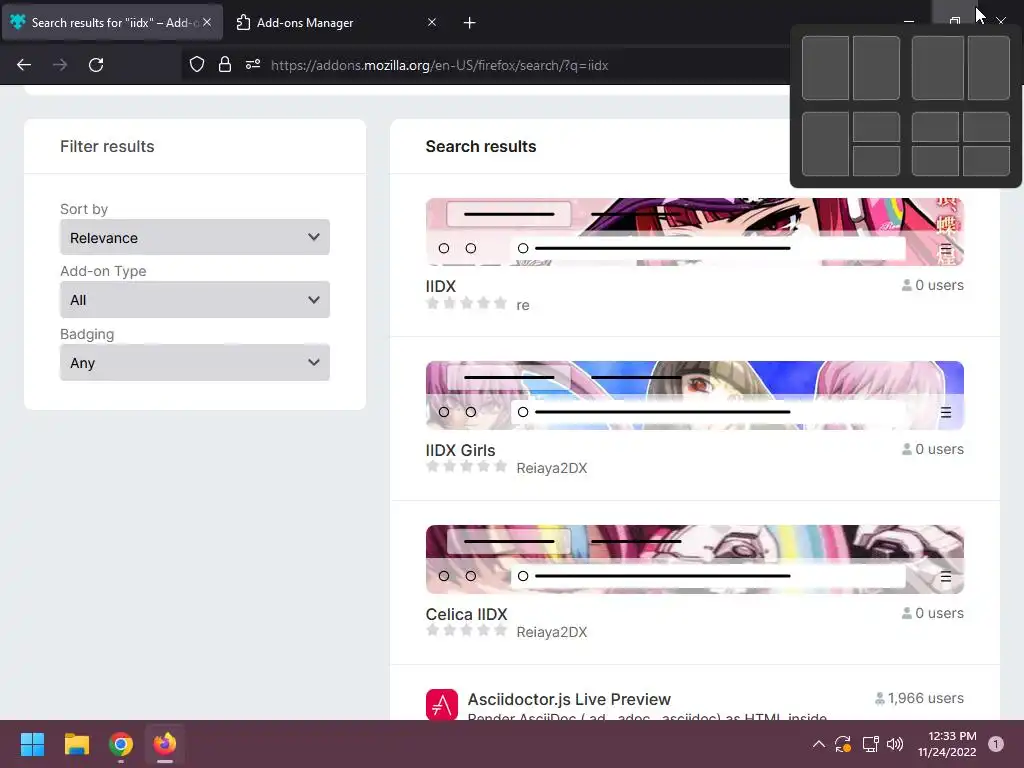1024x768 pixels.
Task: Click the Firefox icon in the taskbar
Action: click(x=165, y=744)
